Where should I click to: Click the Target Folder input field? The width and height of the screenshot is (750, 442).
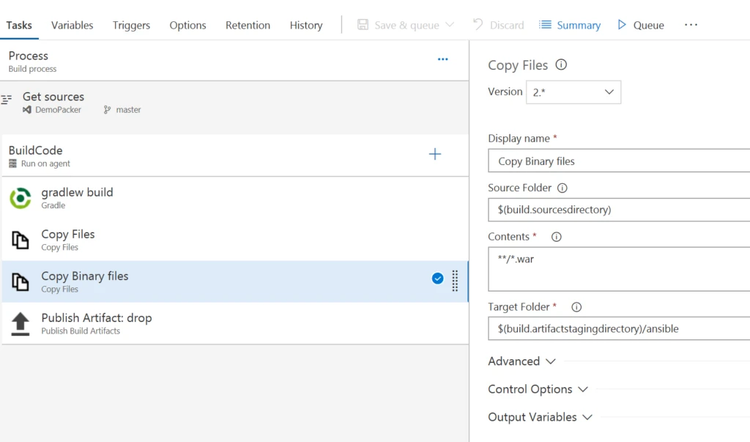click(x=619, y=329)
